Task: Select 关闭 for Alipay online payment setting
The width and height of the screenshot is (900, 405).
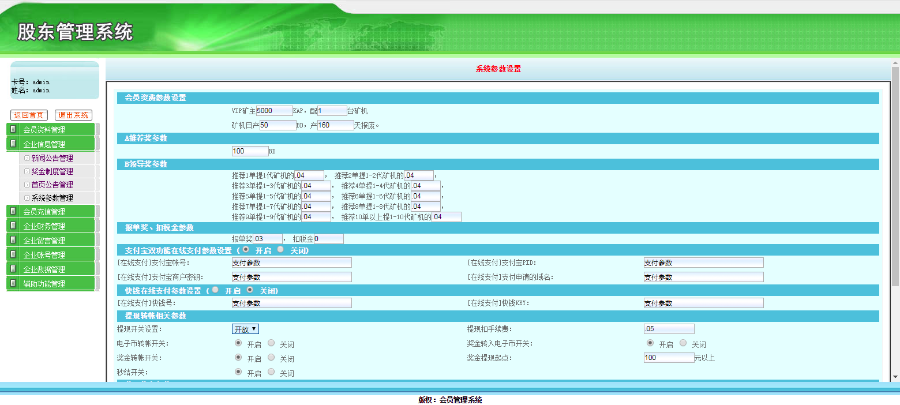Action: (279, 249)
